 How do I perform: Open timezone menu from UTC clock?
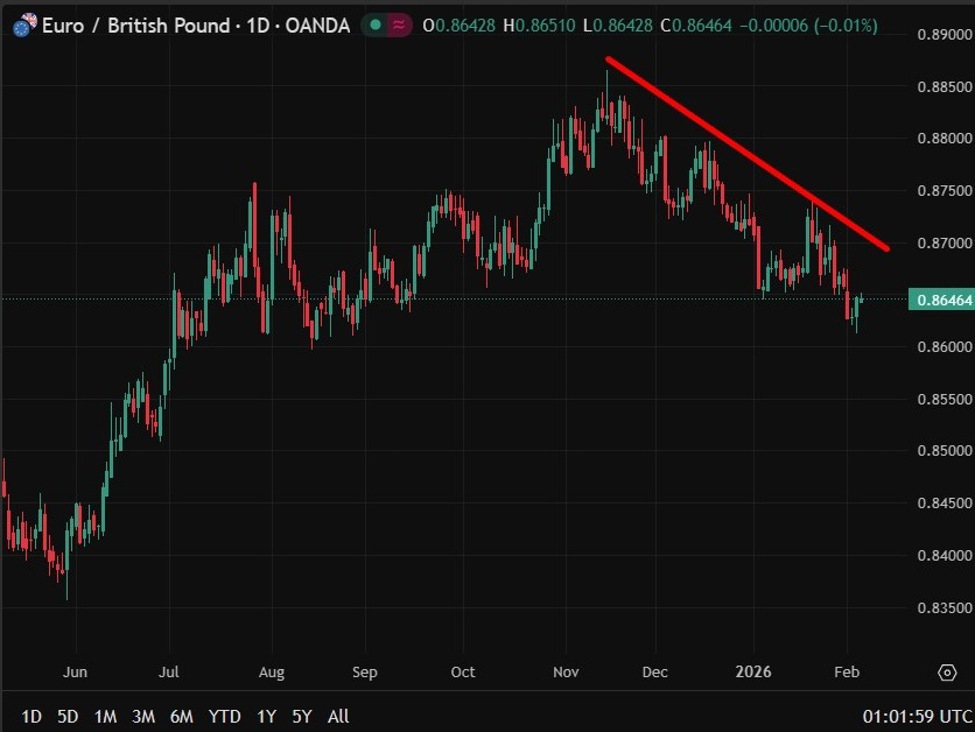[x=916, y=716]
